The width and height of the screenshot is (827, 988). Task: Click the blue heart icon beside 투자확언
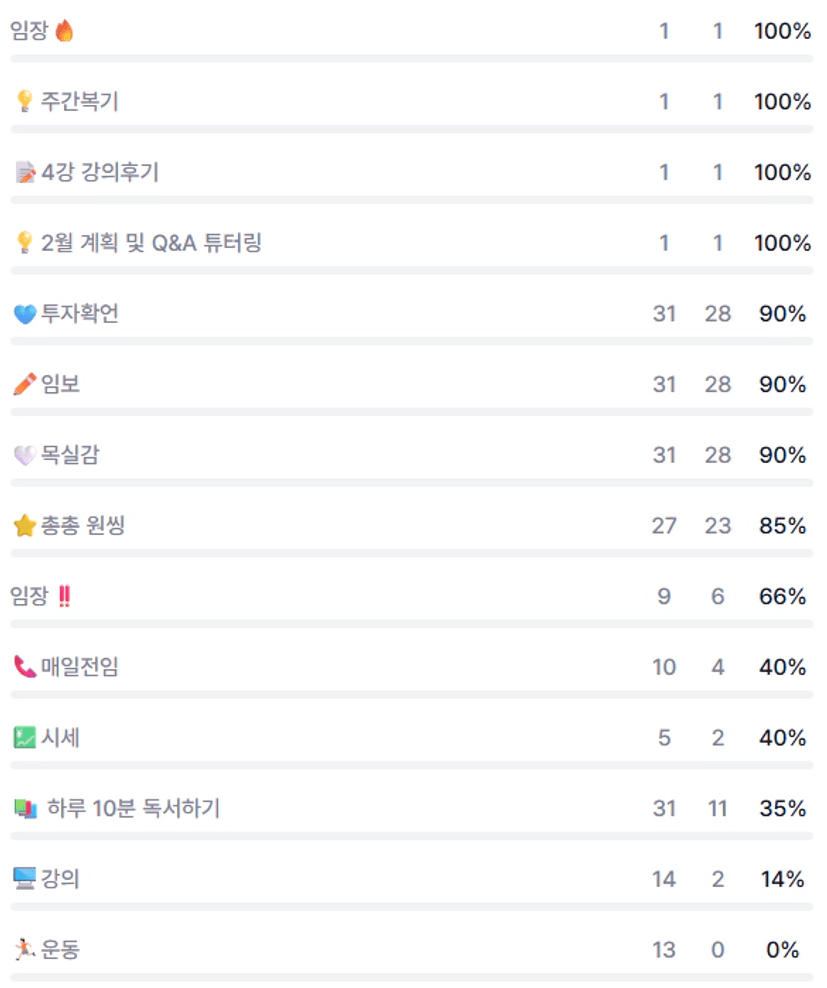[25, 315]
